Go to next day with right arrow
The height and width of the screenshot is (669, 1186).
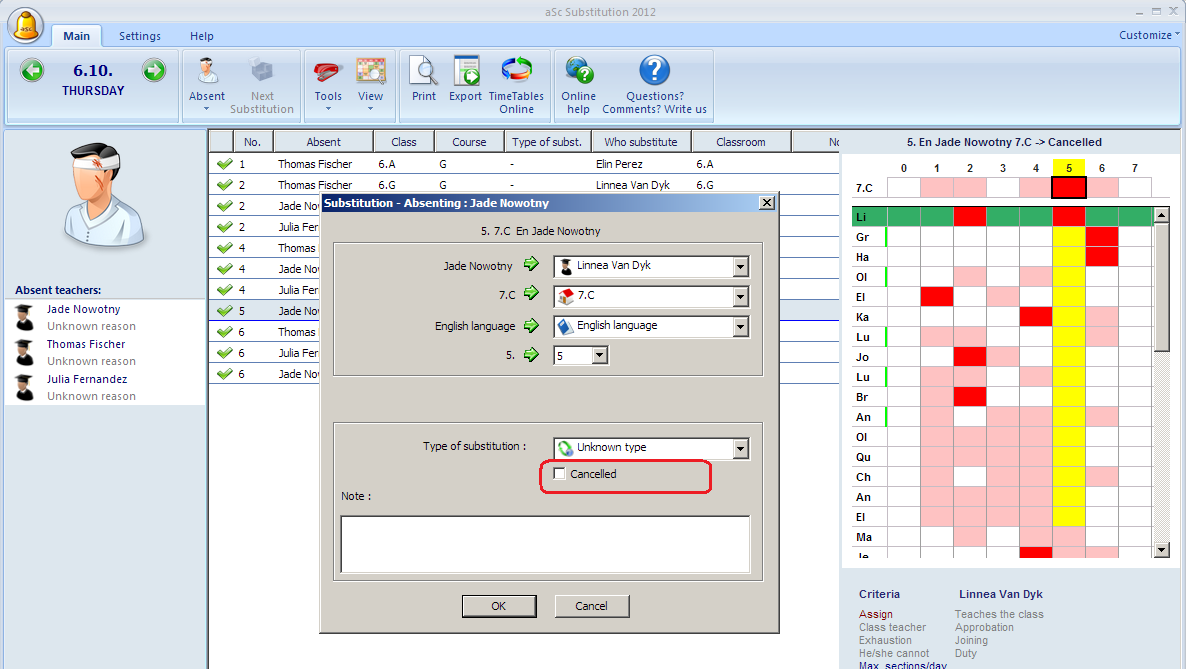pos(154,70)
